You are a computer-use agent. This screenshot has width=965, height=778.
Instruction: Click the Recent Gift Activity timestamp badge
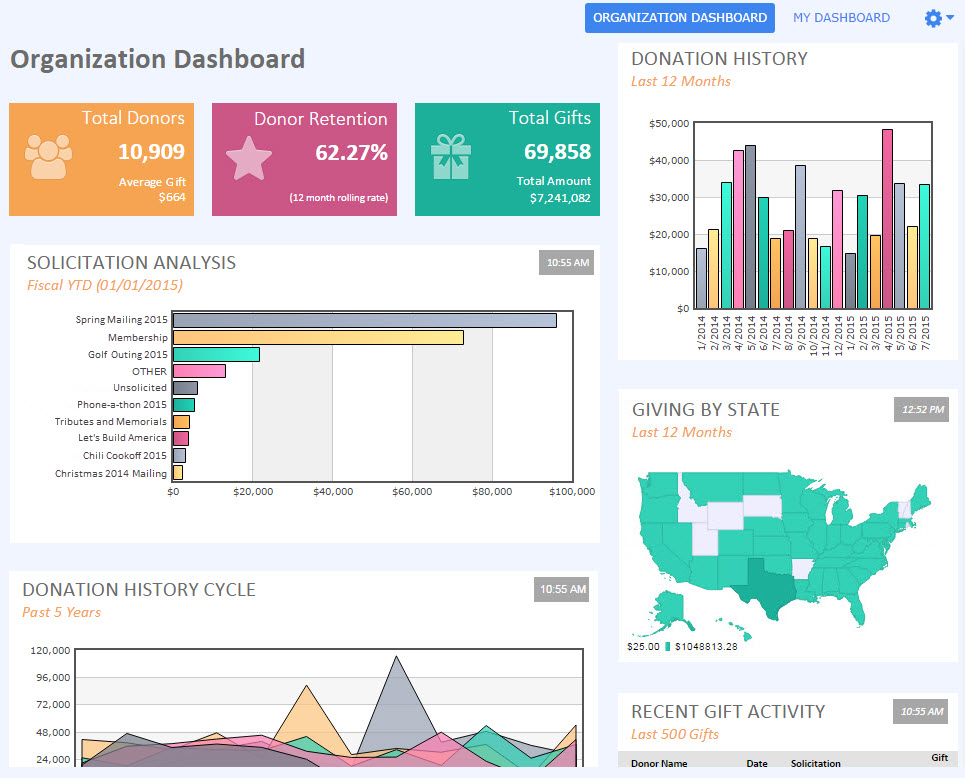pyautogui.click(x=919, y=712)
